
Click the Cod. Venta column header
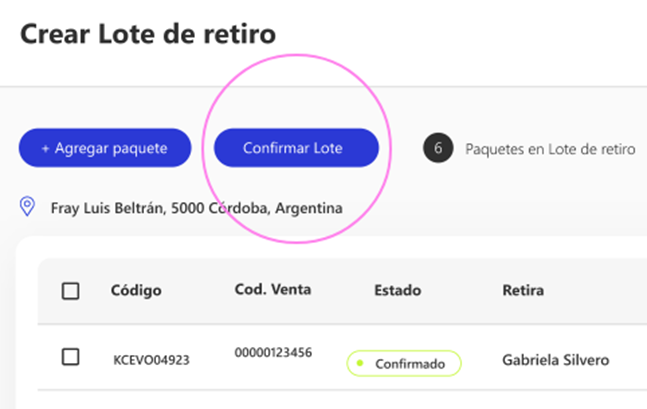click(273, 289)
